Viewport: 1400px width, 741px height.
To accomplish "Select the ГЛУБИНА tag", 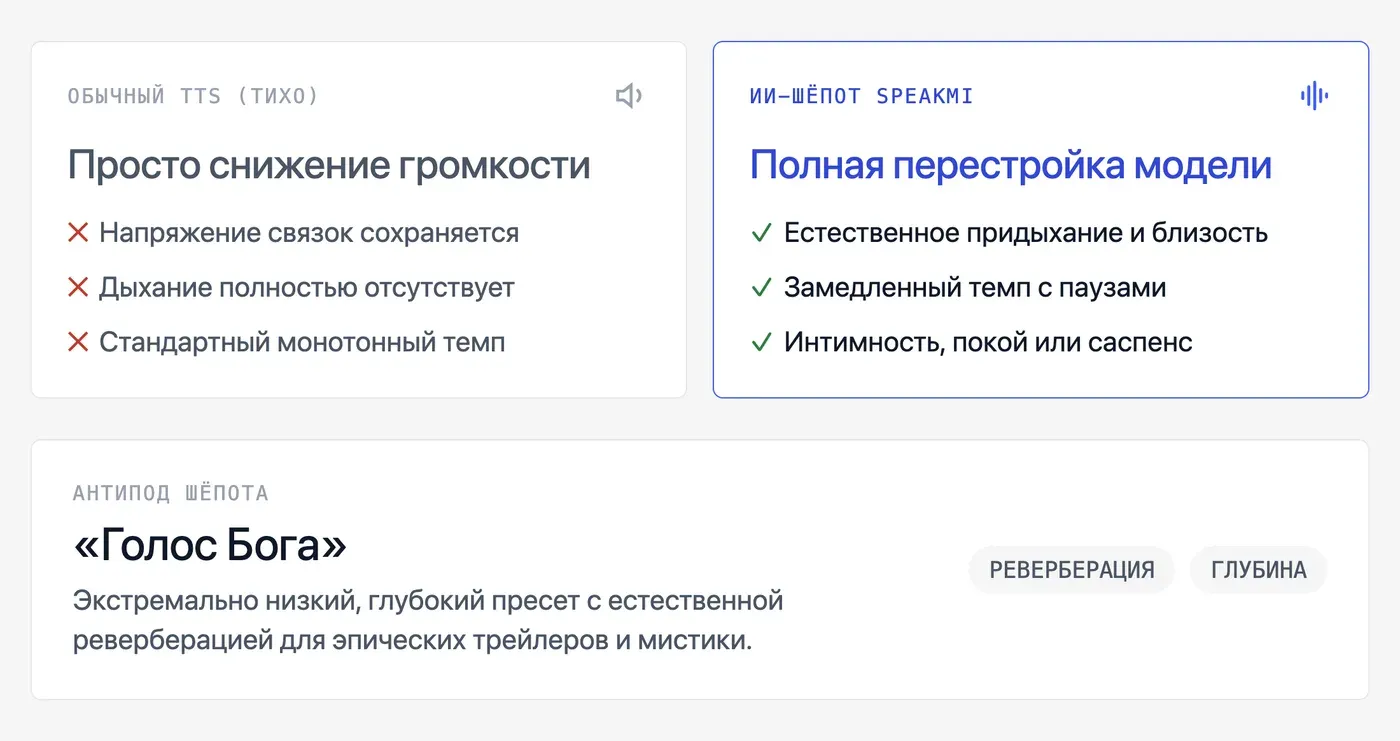I will [1259, 570].
